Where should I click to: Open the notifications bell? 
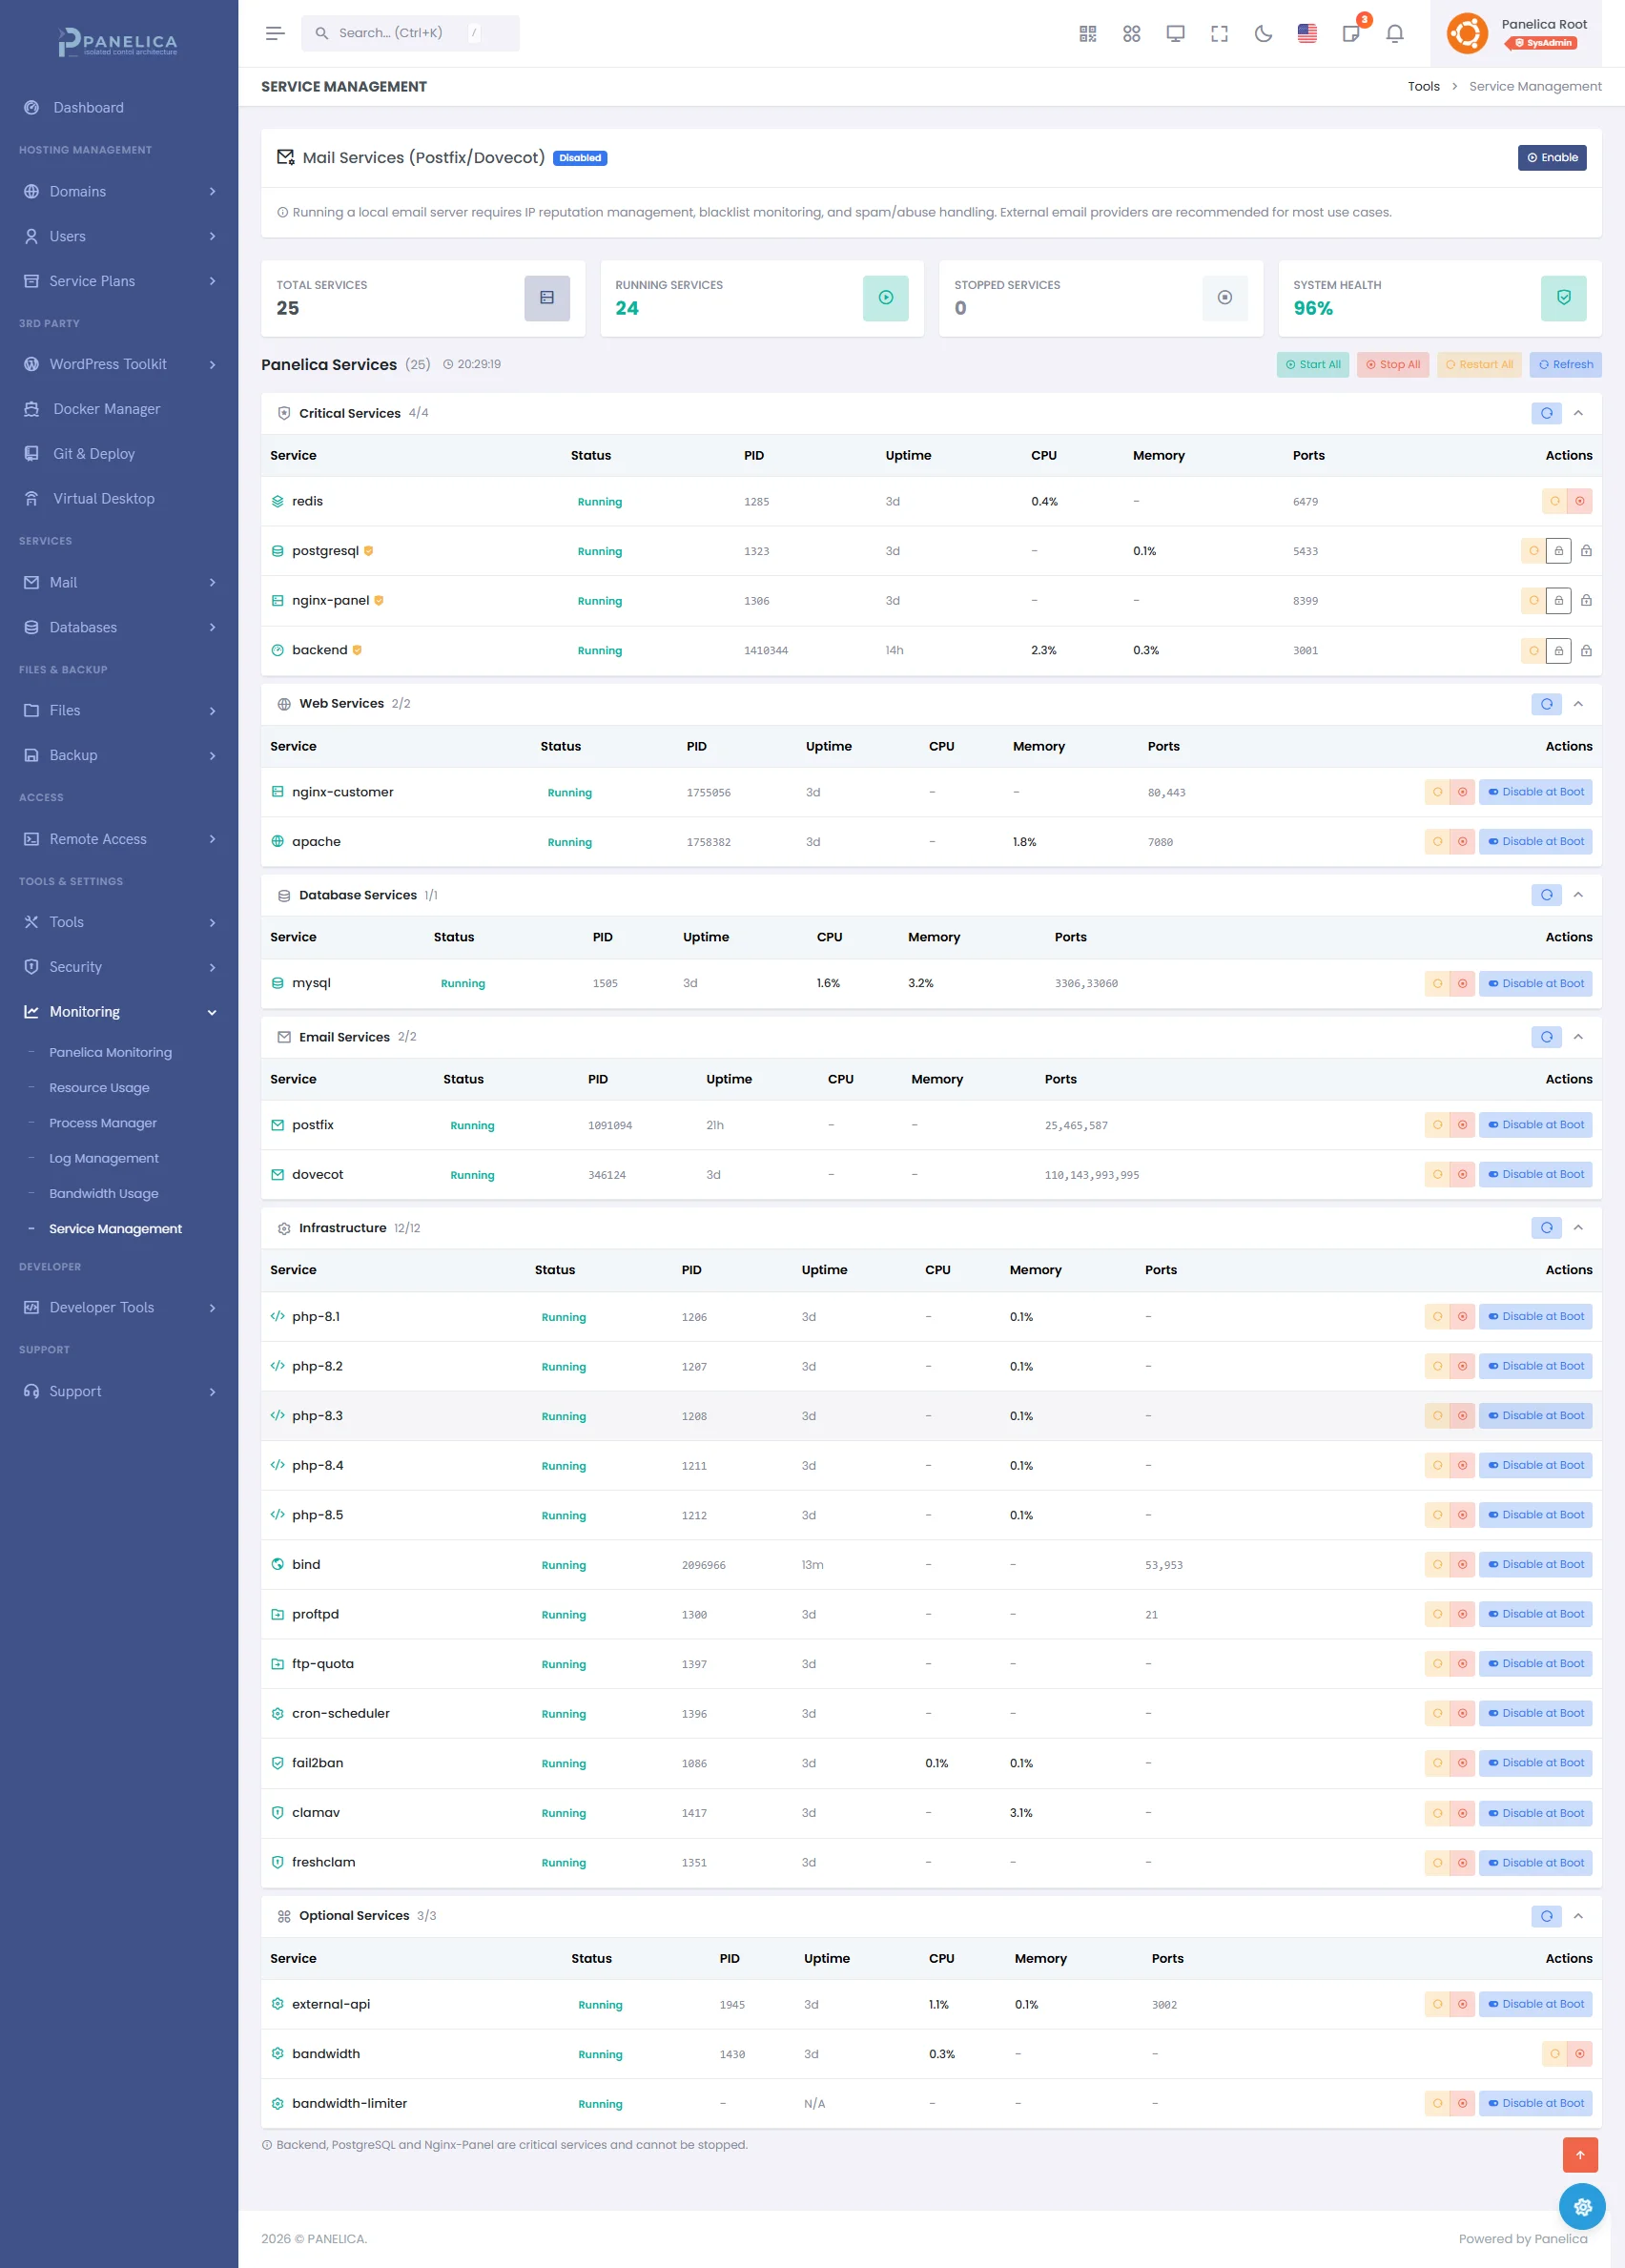(1394, 34)
